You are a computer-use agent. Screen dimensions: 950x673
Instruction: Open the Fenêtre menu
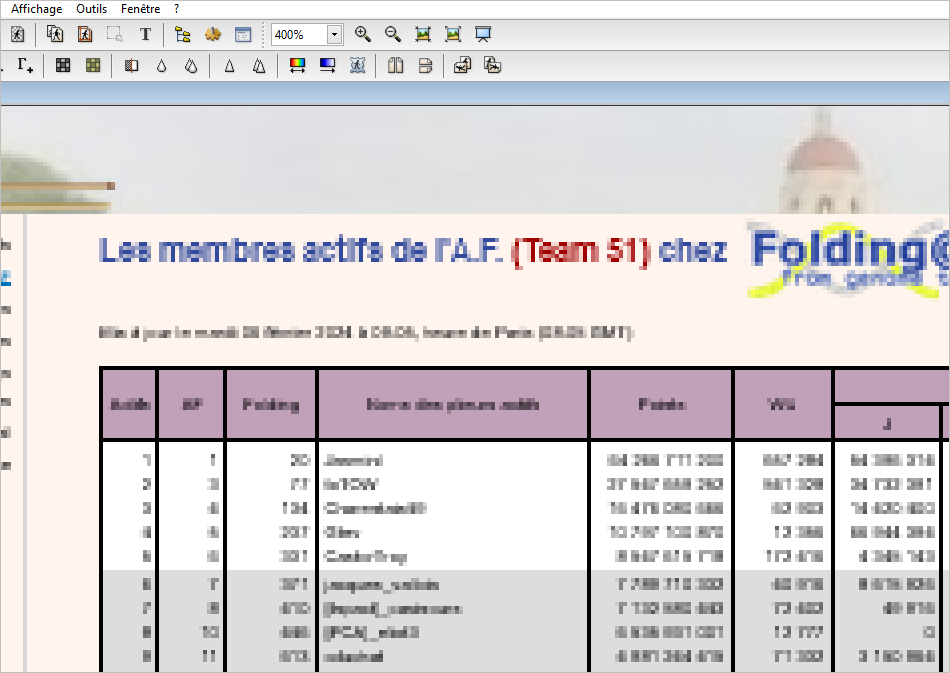click(140, 8)
